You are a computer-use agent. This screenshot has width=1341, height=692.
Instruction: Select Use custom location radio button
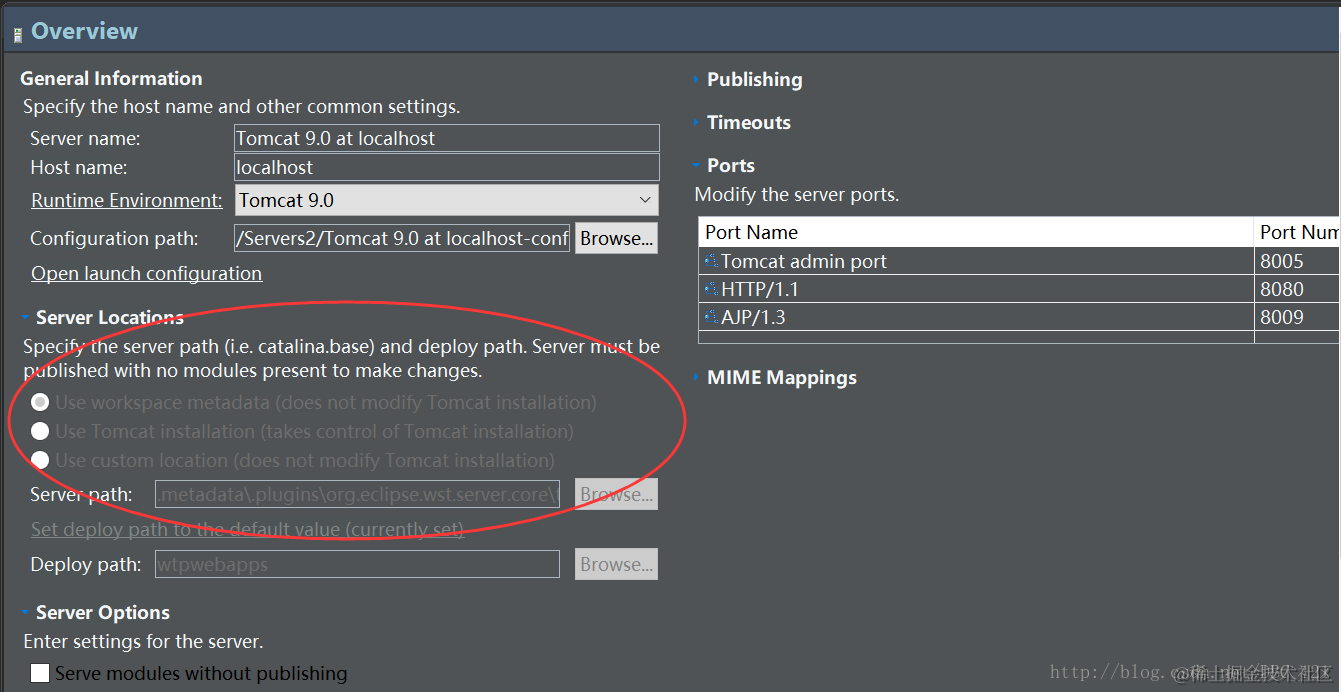[40, 460]
